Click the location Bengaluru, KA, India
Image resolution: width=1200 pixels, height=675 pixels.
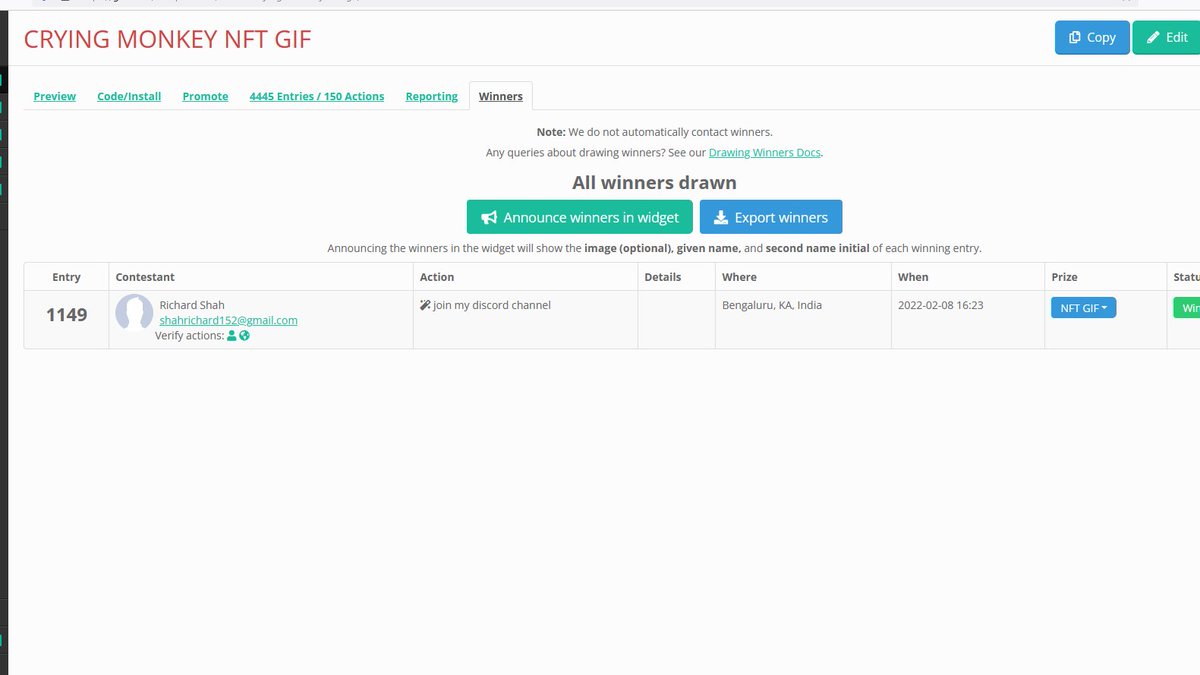(772, 305)
